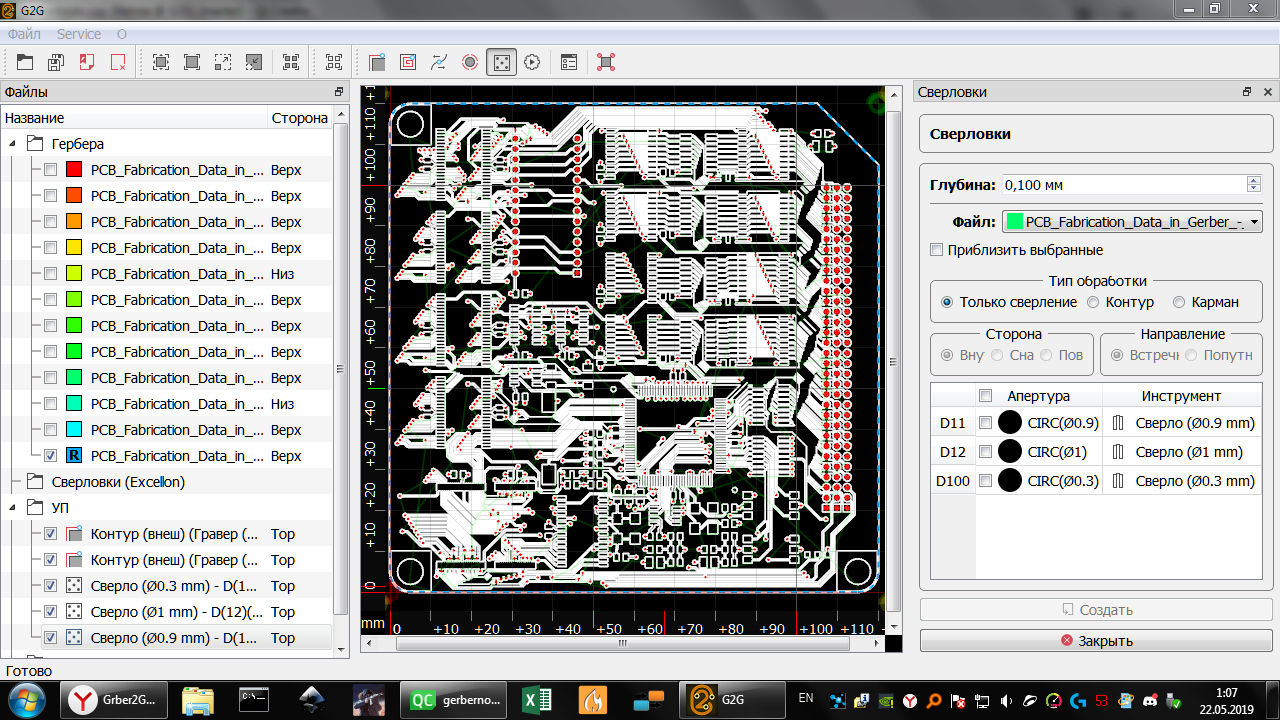Image resolution: width=1280 pixels, height=720 pixels.
Task: Toggle the Drilling dots tool icon
Action: 501,62
